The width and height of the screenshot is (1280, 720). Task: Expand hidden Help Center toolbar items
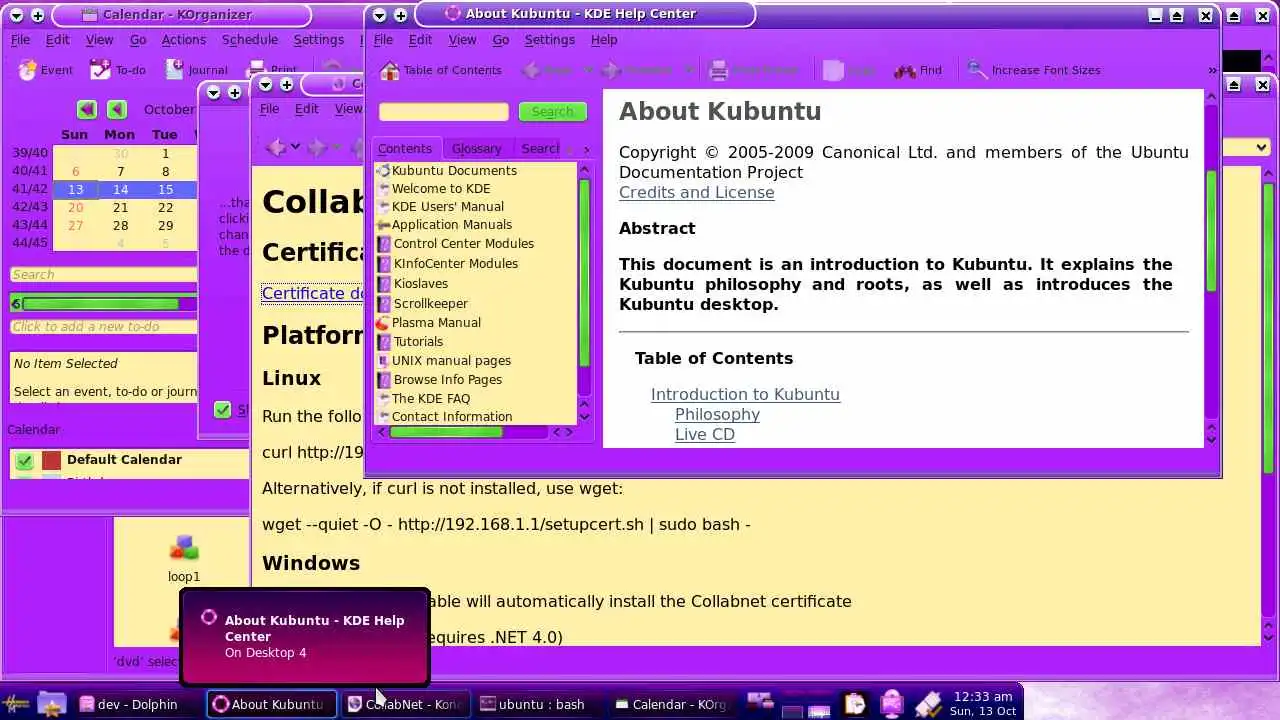(1212, 70)
